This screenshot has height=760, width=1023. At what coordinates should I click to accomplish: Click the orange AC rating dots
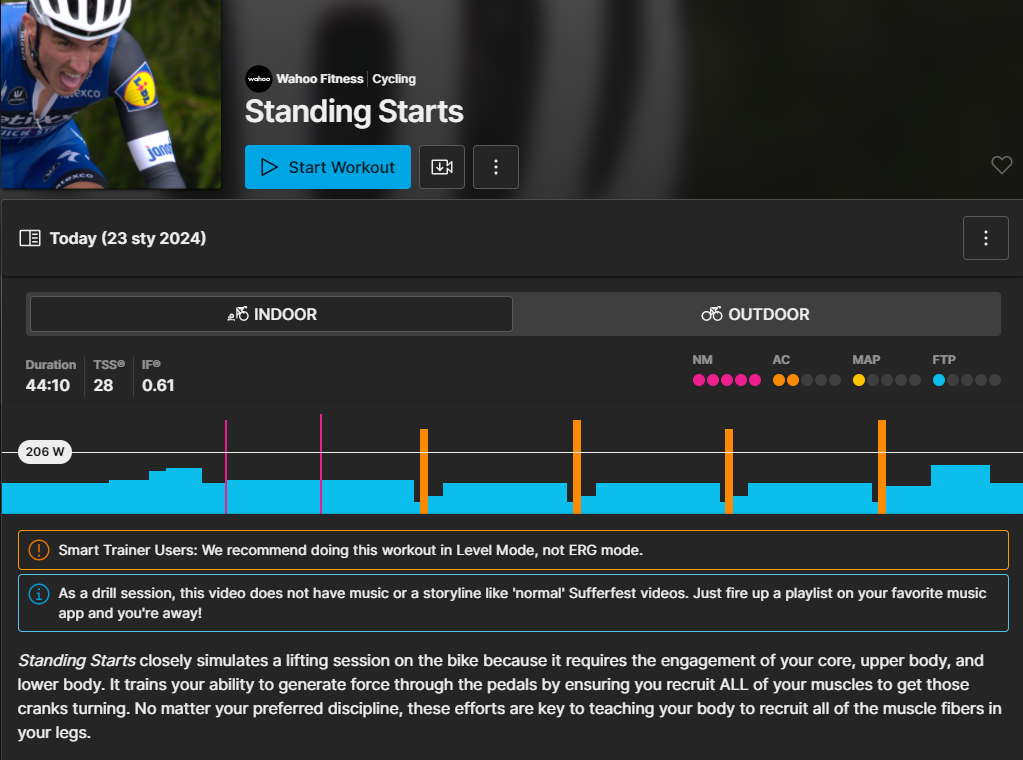[806, 380]
